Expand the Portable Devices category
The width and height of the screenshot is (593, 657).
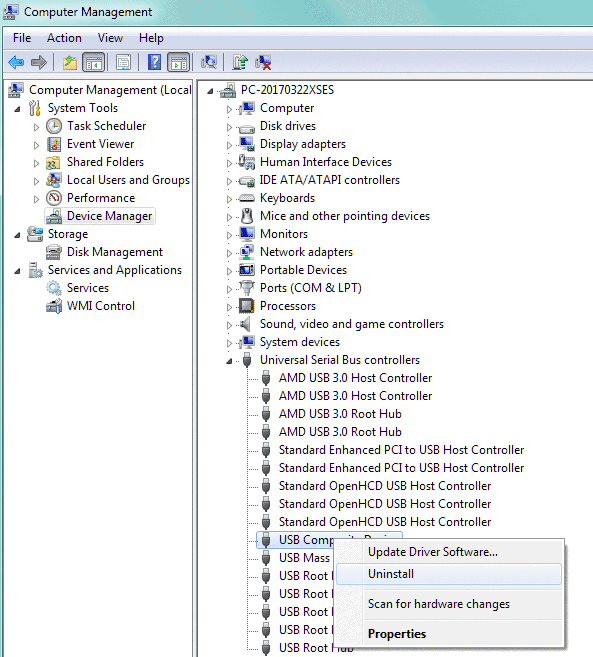click(x=229, y=271)
